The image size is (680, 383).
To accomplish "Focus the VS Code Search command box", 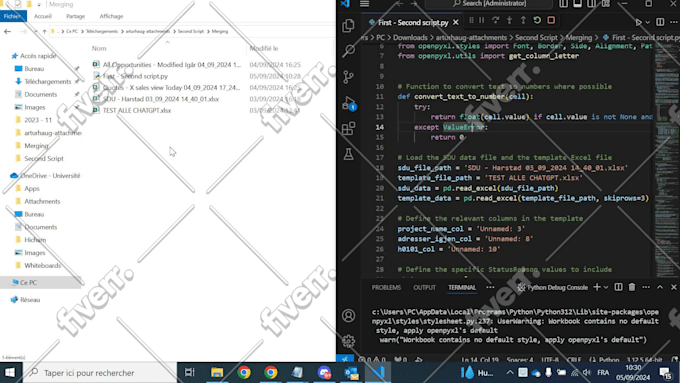I will 489,4.
